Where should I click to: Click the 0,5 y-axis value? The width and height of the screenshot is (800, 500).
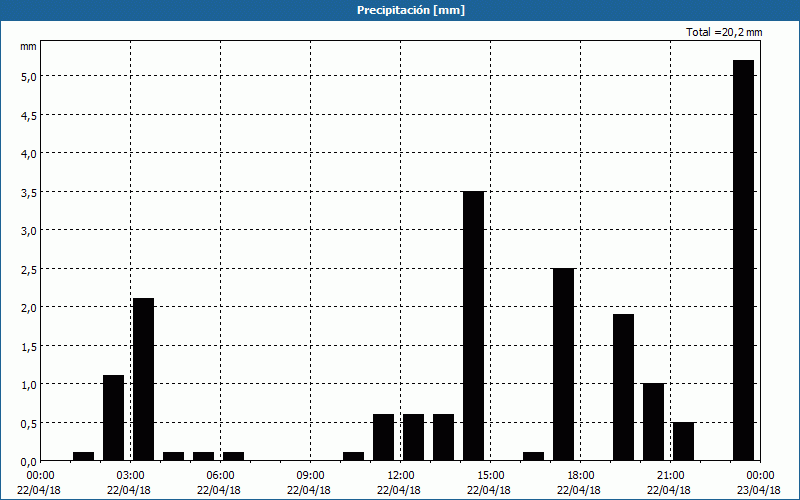click(28, 423)
